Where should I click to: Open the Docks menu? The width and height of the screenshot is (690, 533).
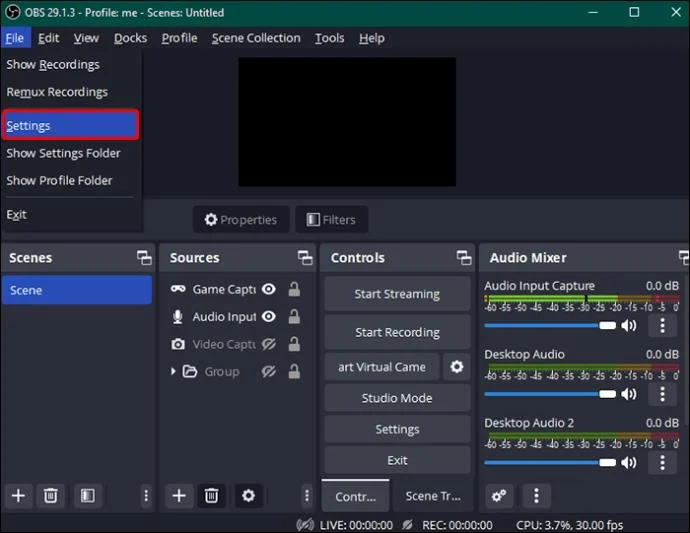point(130,38)
